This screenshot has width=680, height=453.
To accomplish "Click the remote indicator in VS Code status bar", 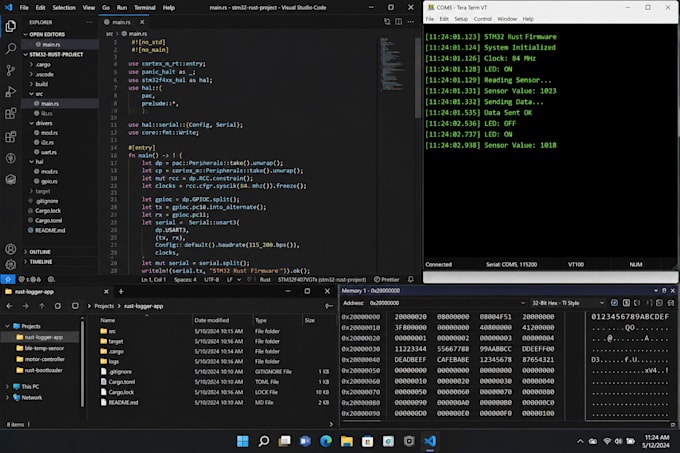I will pos(8,280).
